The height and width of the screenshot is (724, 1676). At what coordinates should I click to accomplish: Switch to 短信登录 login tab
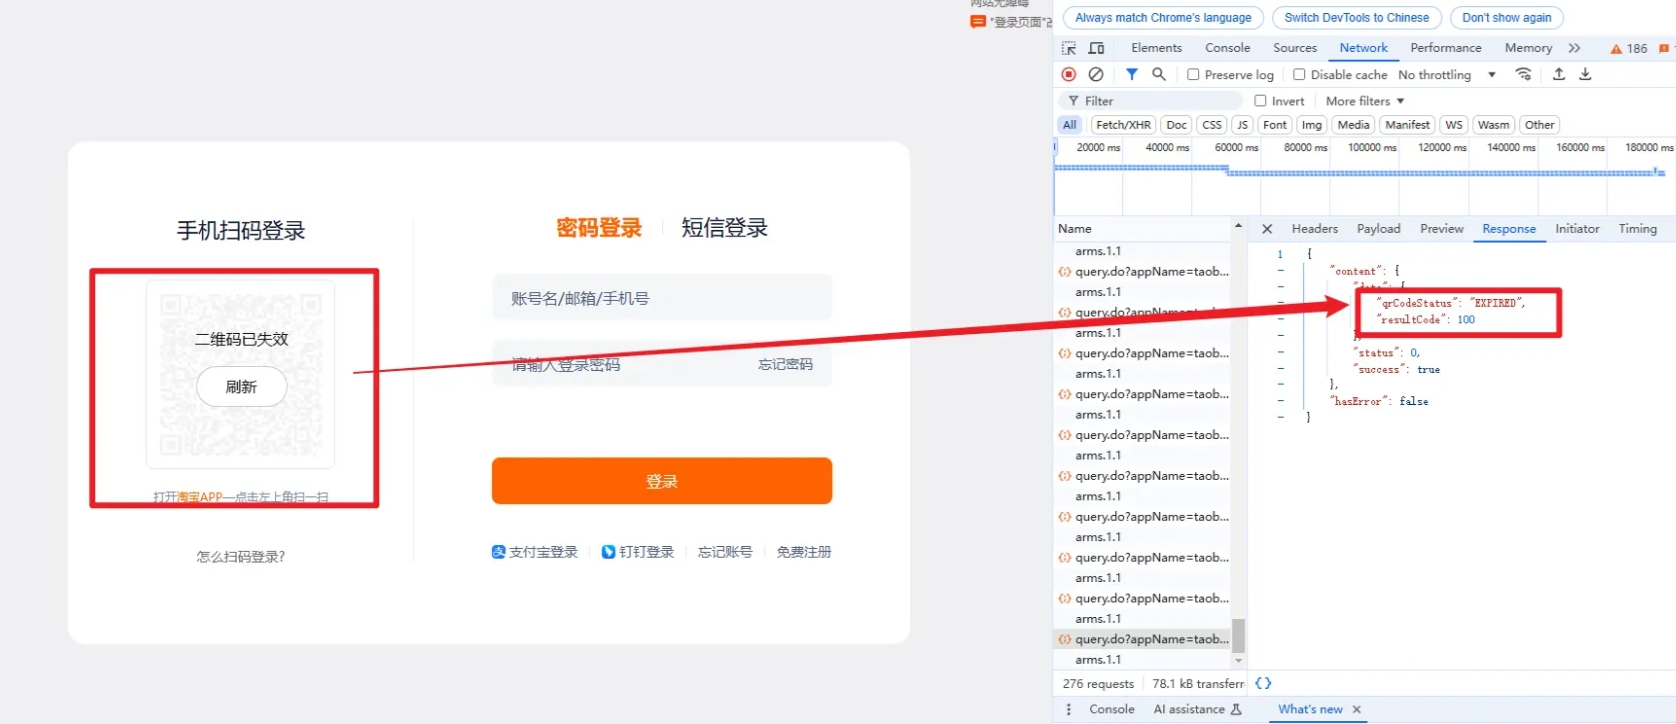coord(724,228)
